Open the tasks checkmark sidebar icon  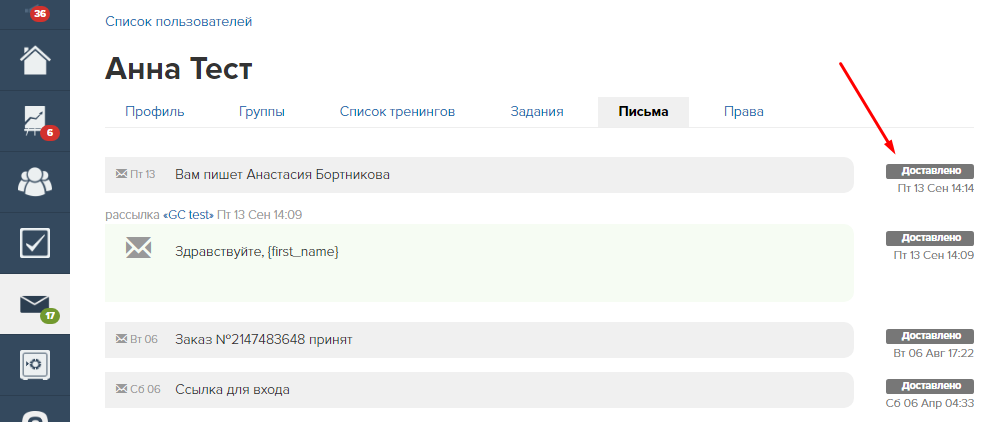(x=35, y=243)
